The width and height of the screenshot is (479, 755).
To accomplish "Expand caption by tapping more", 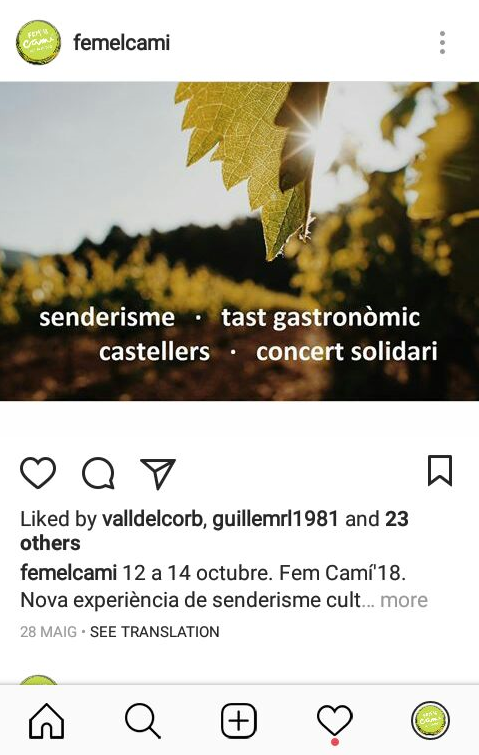I will pyautogui.click(x=404, y=600).
